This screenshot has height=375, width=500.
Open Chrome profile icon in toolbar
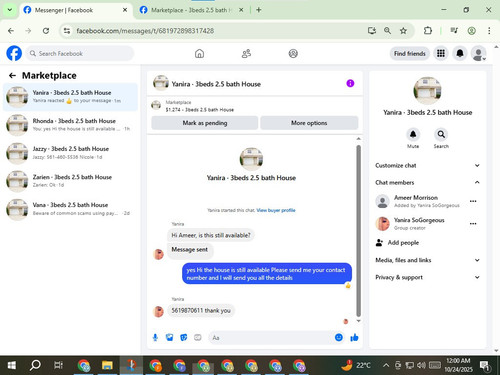click(x=471, y=31)
